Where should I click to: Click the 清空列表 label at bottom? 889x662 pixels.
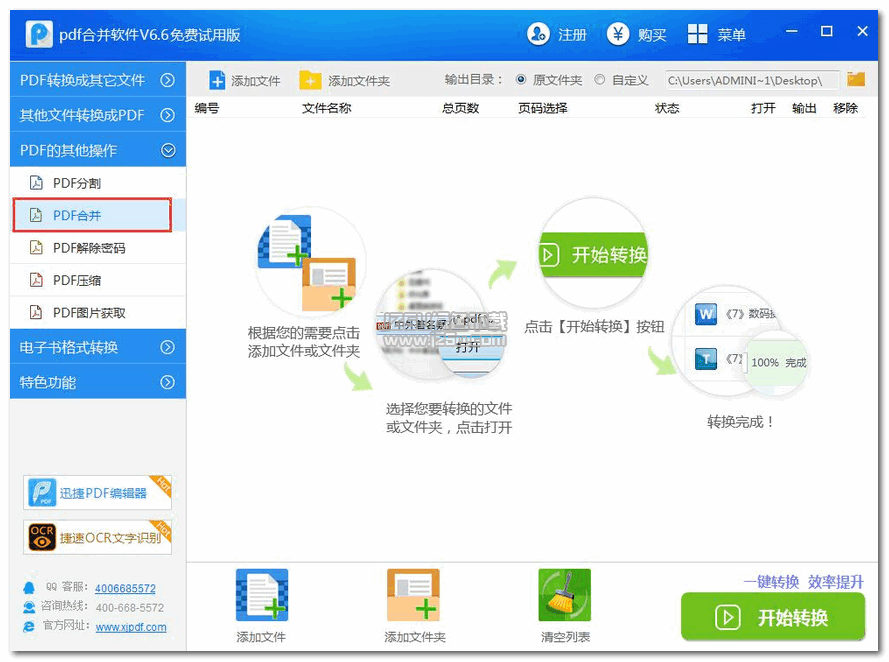[x=565, y=637]
